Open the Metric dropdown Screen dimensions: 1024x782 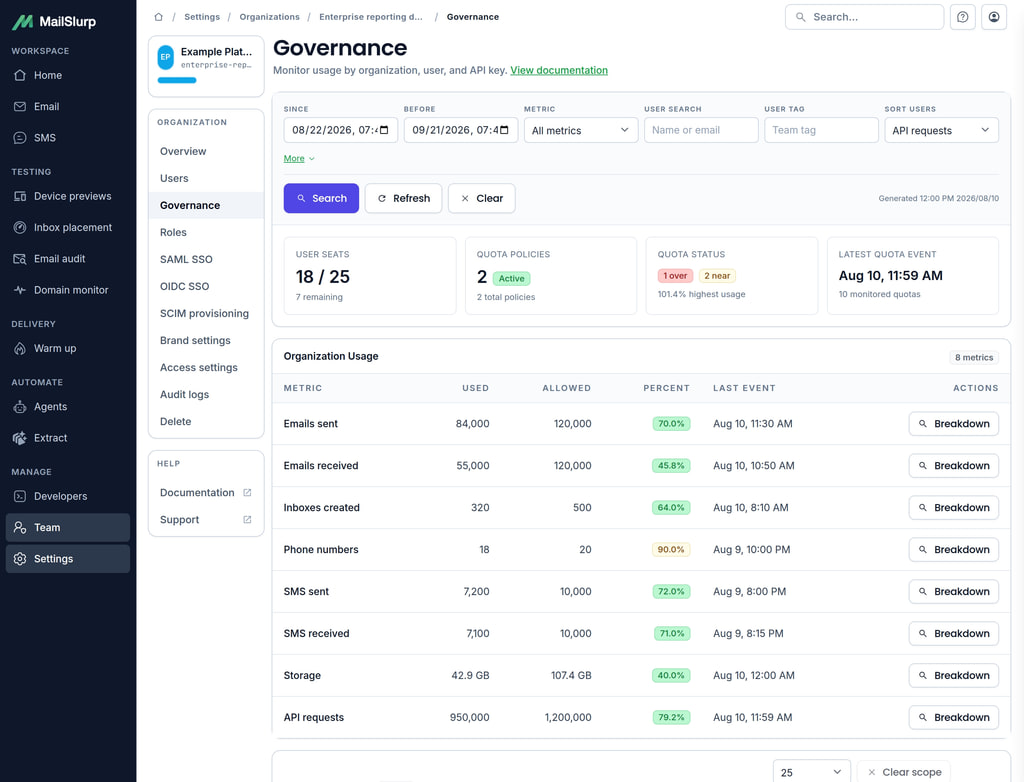click(x=581, y=130)
